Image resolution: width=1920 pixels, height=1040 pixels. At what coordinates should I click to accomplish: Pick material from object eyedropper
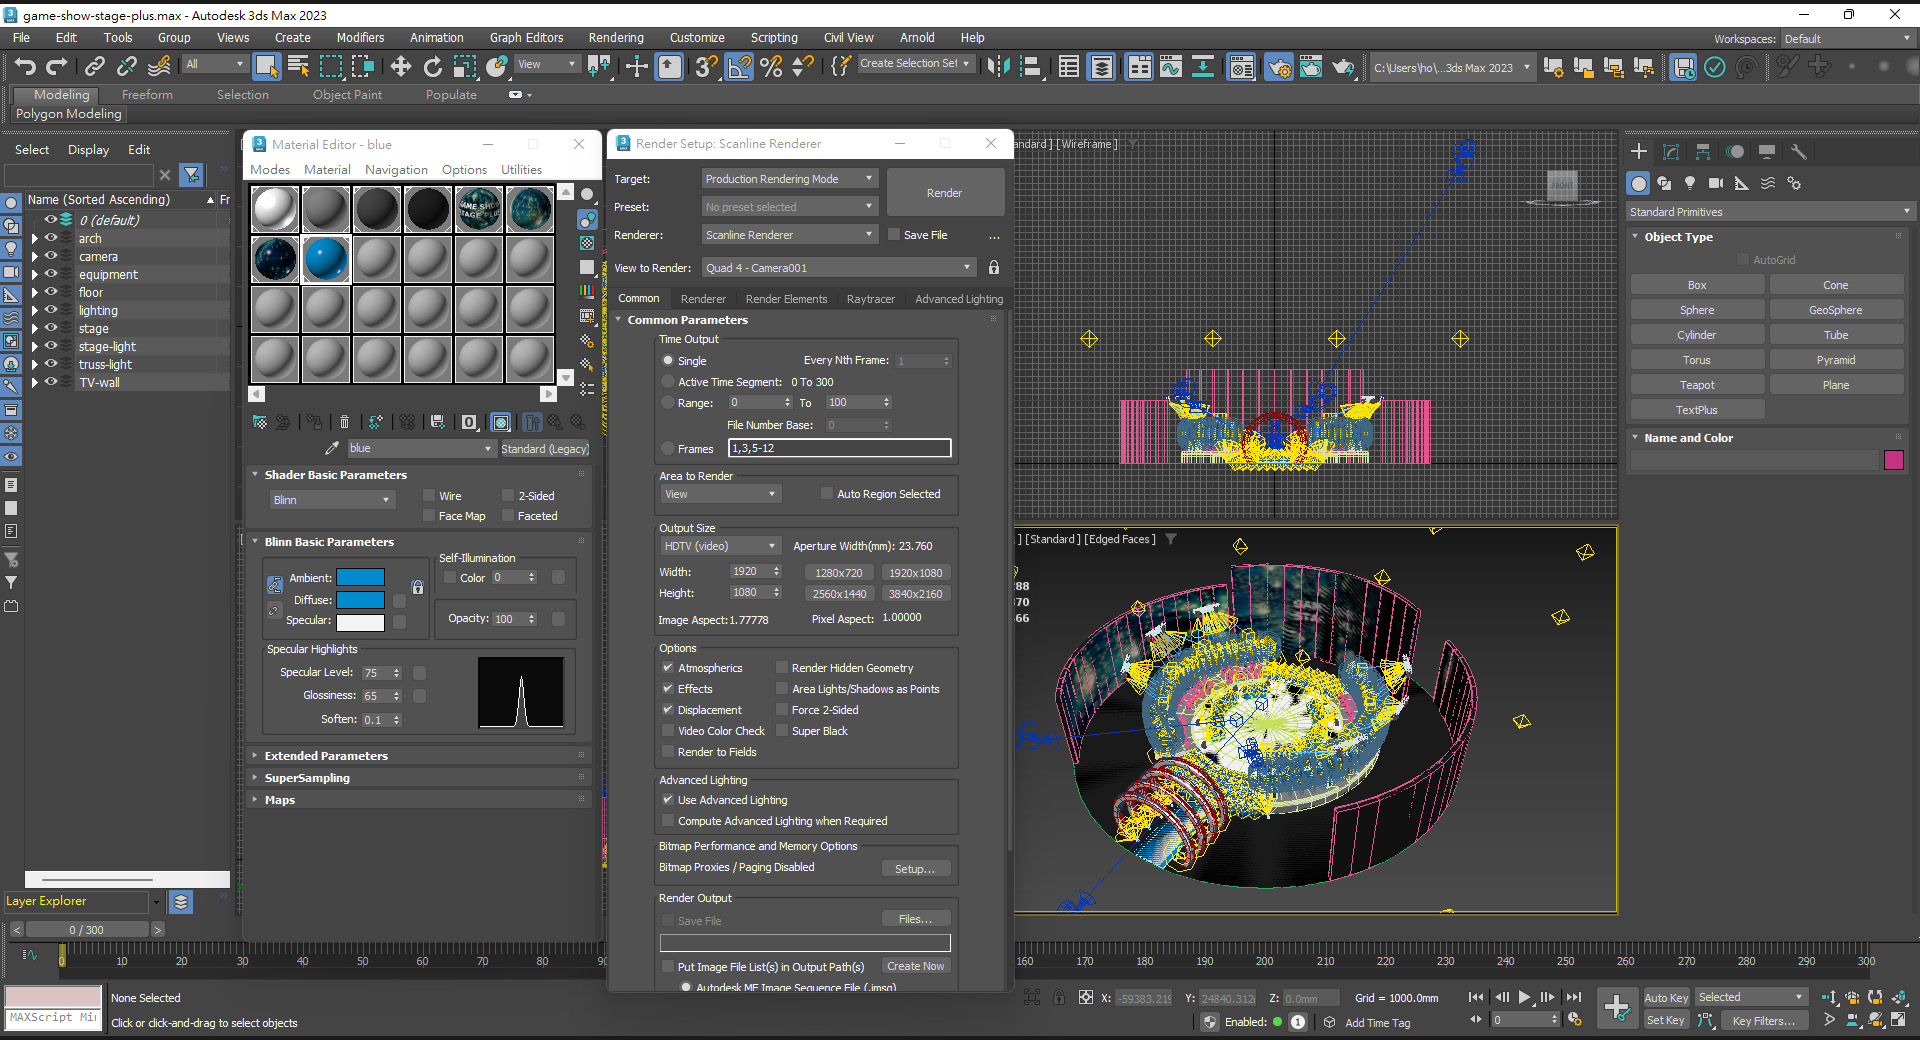[332, 448]
